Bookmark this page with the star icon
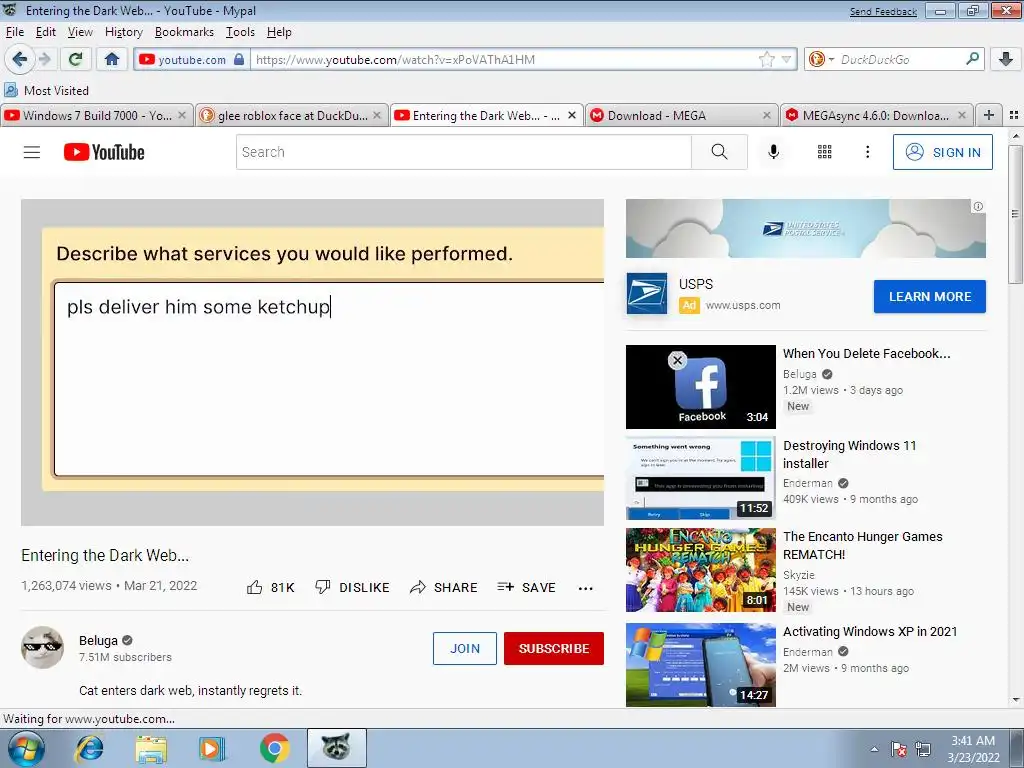1024x768 pixels. point(767,59)
